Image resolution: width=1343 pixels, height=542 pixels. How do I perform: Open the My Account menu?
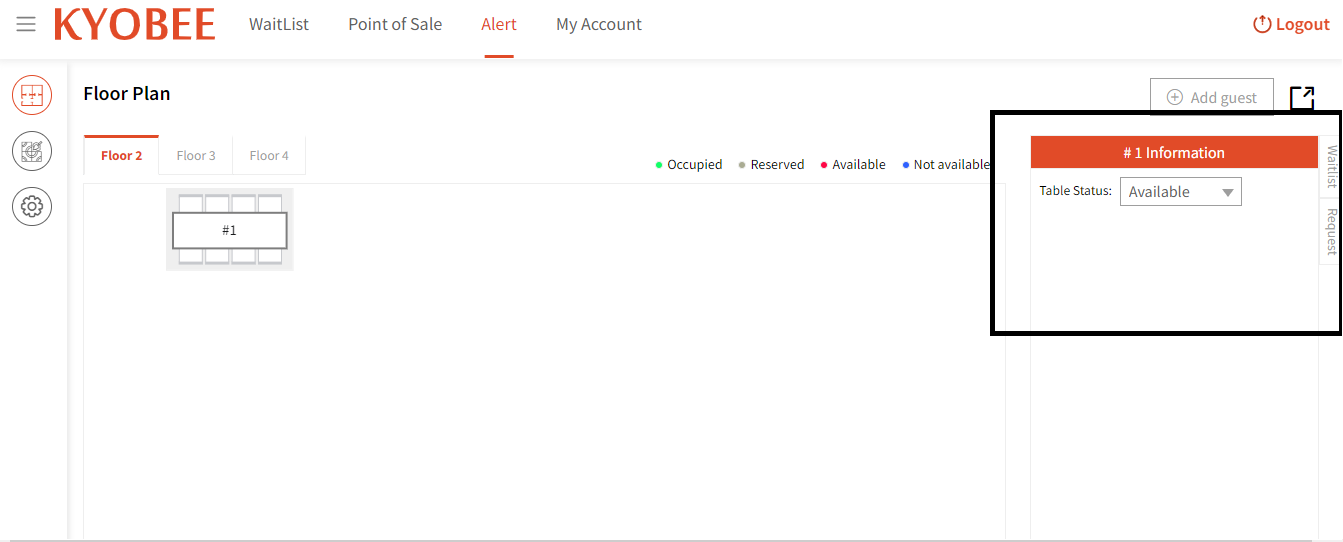click(599, 24)
